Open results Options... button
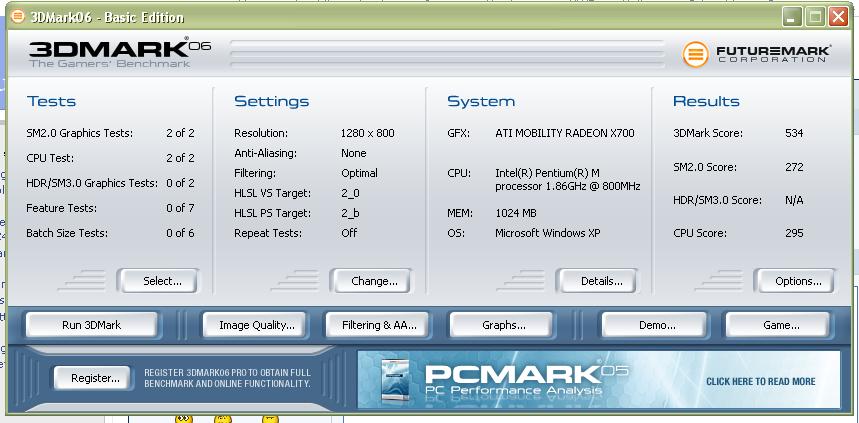The image size is (859, 423). click(x=794, y=281)
